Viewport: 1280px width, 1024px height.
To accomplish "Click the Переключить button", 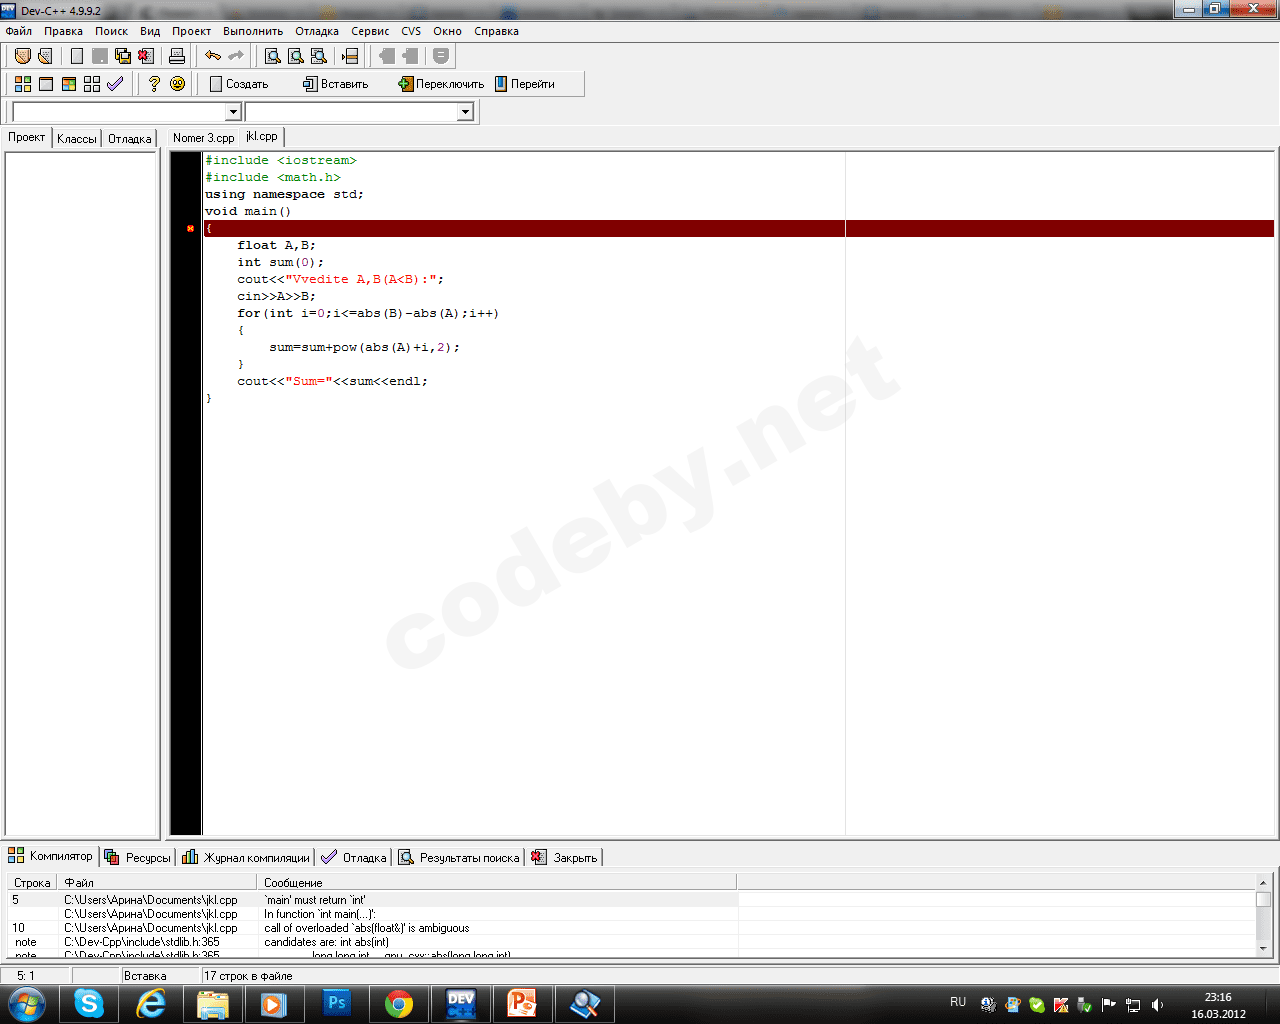I will pos(441,84).
